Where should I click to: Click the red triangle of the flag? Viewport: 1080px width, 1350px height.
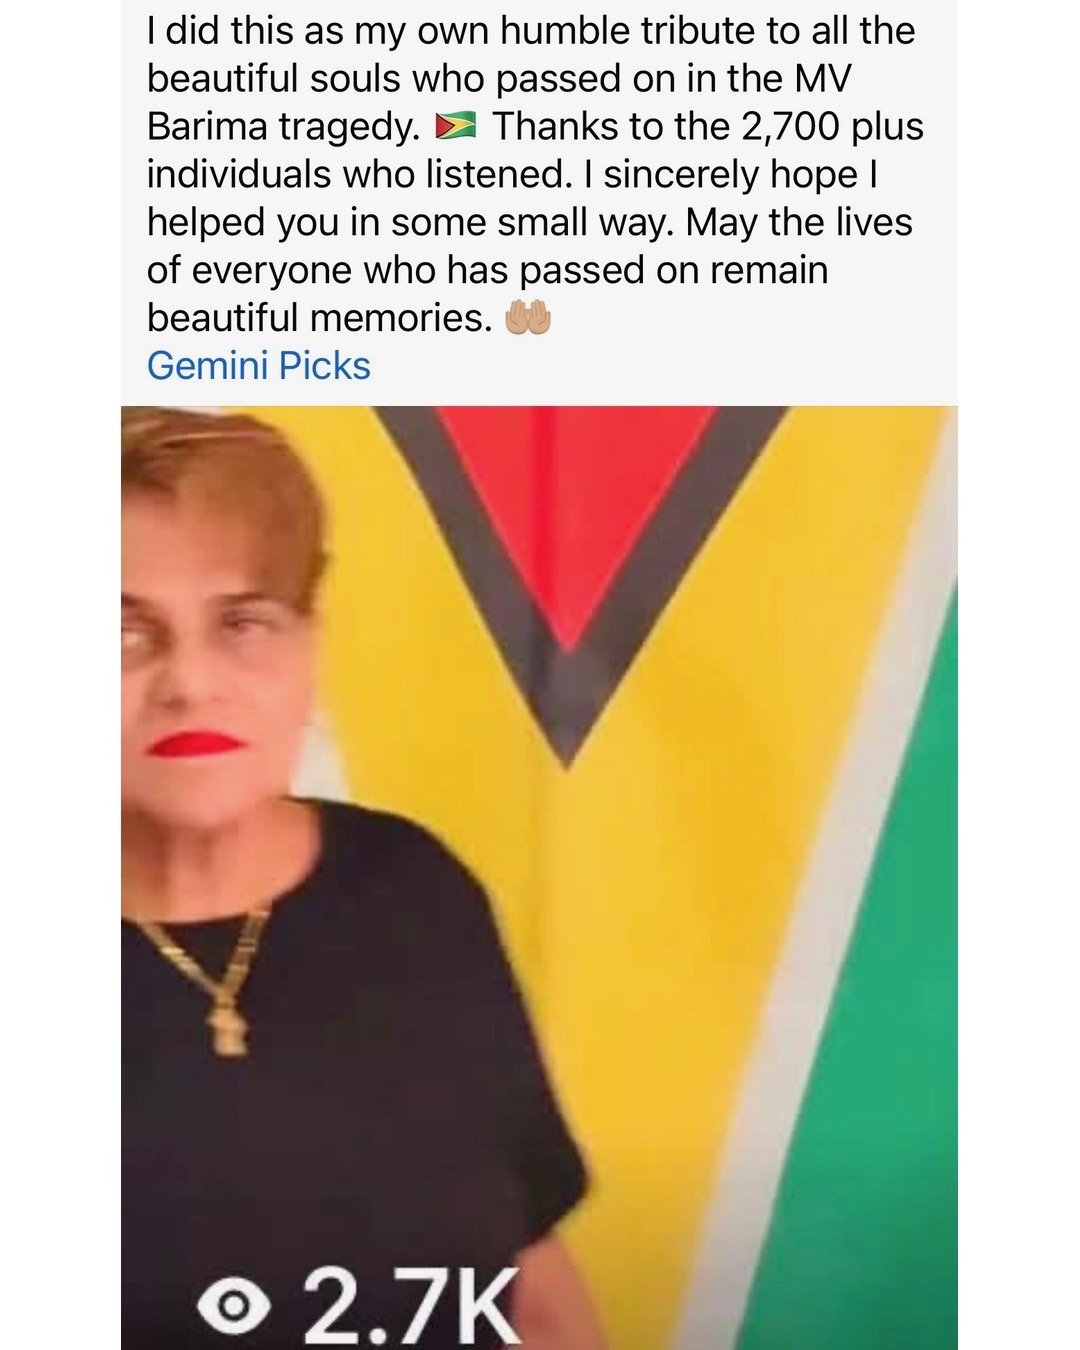pyautogui.click(x=577, y=510)
